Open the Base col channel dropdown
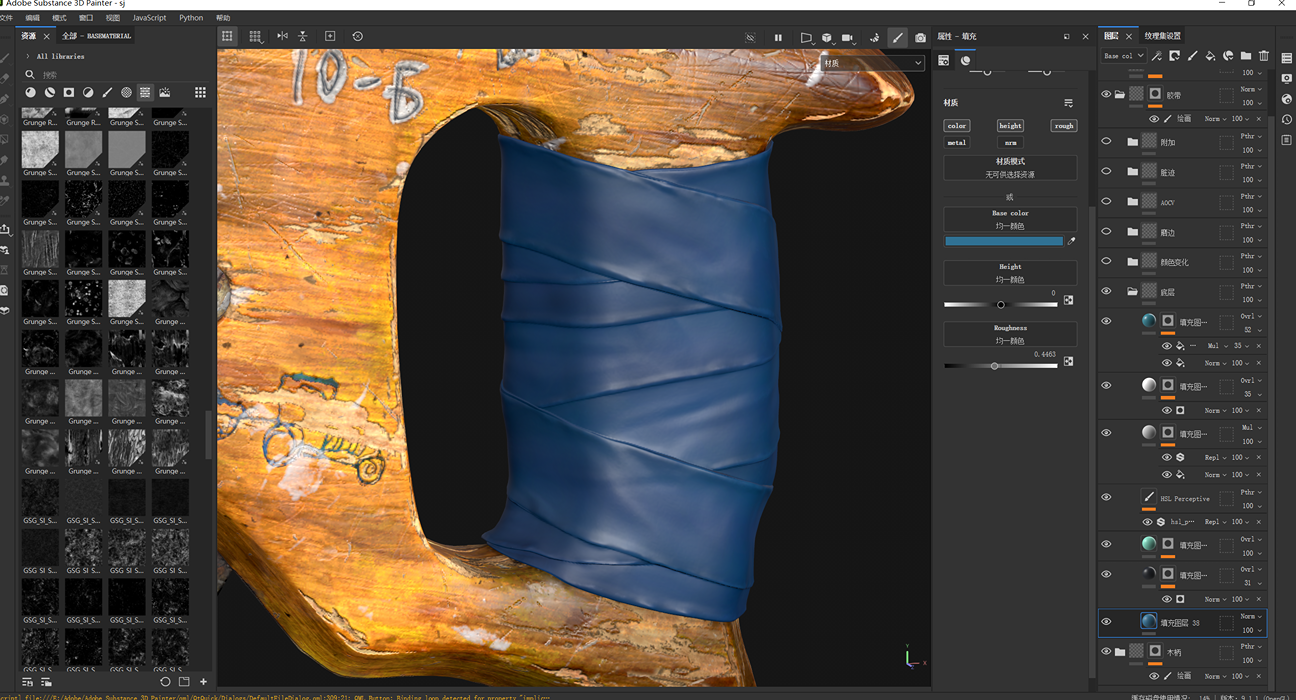Image resolution: width=1296 pixels, height=700 pixels. tap(1123, 56)
